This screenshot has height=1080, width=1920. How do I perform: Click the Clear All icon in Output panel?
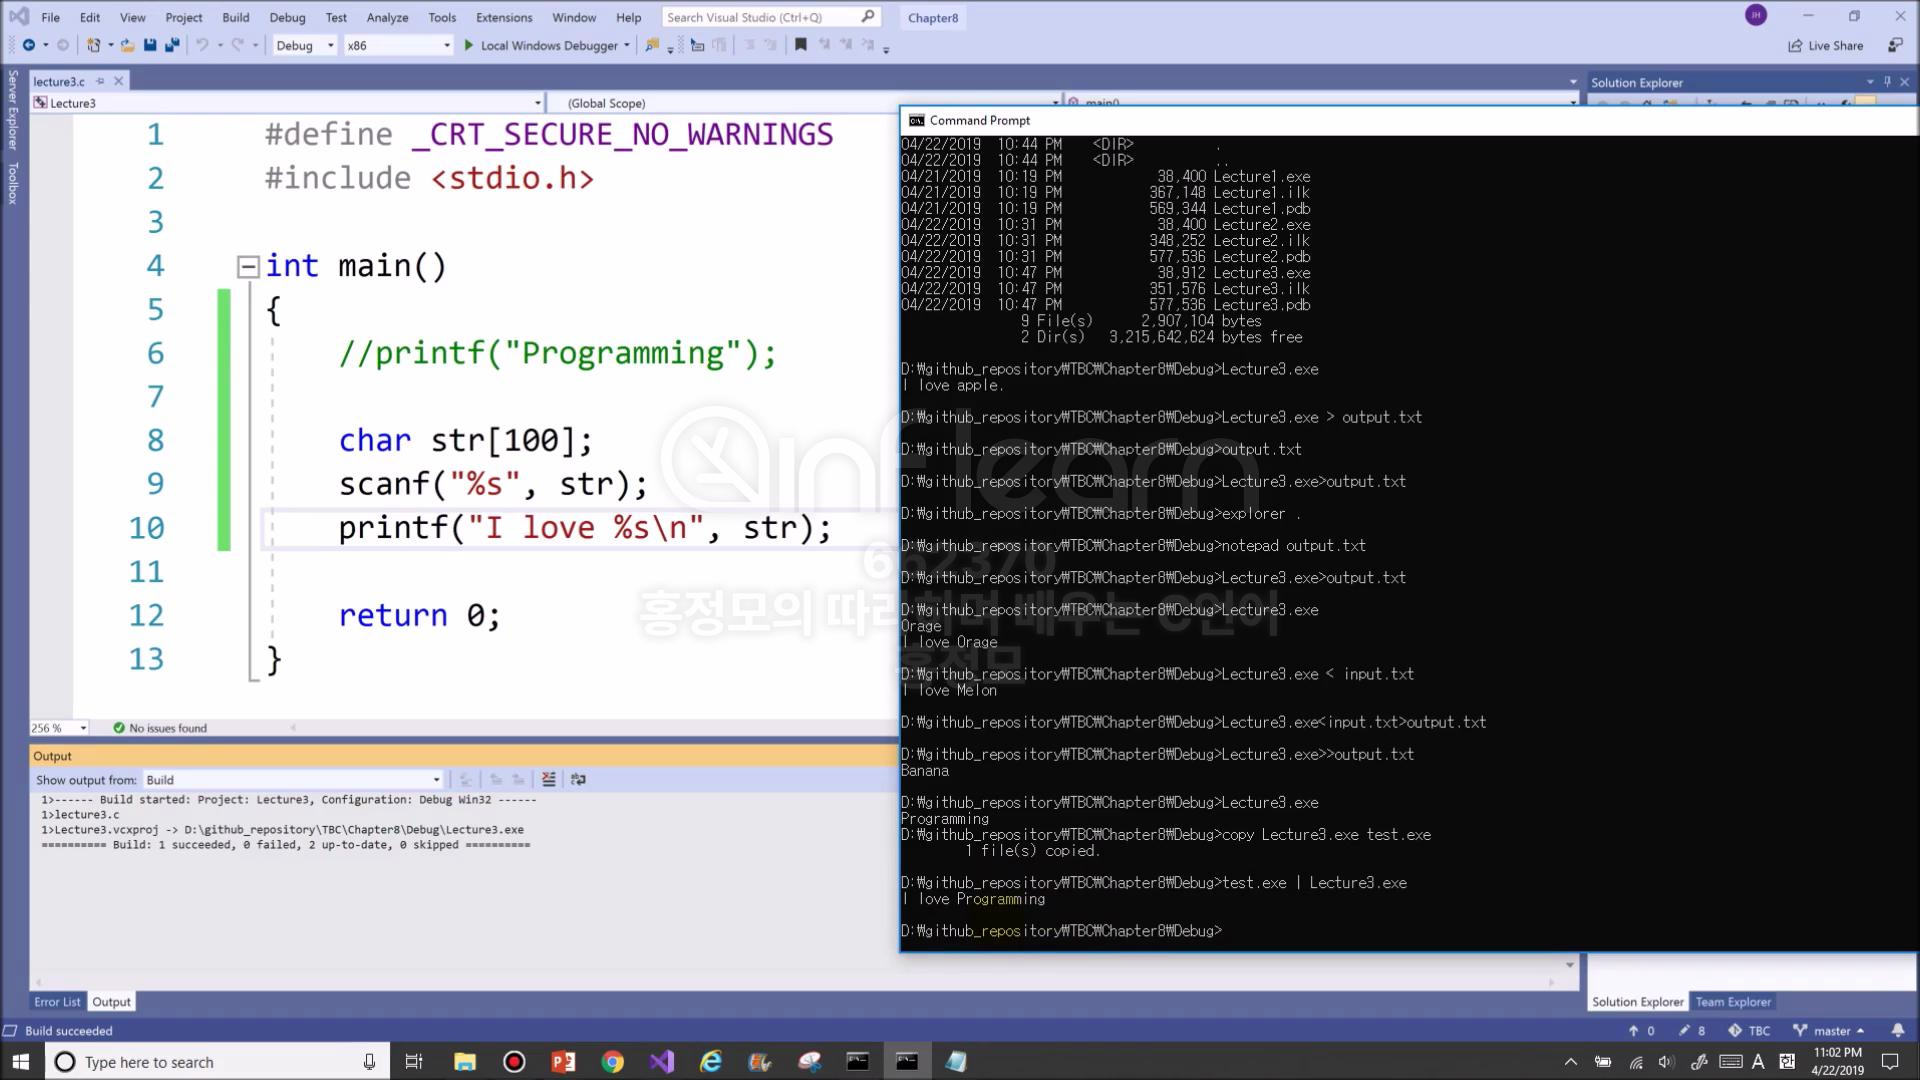point(548,779)
